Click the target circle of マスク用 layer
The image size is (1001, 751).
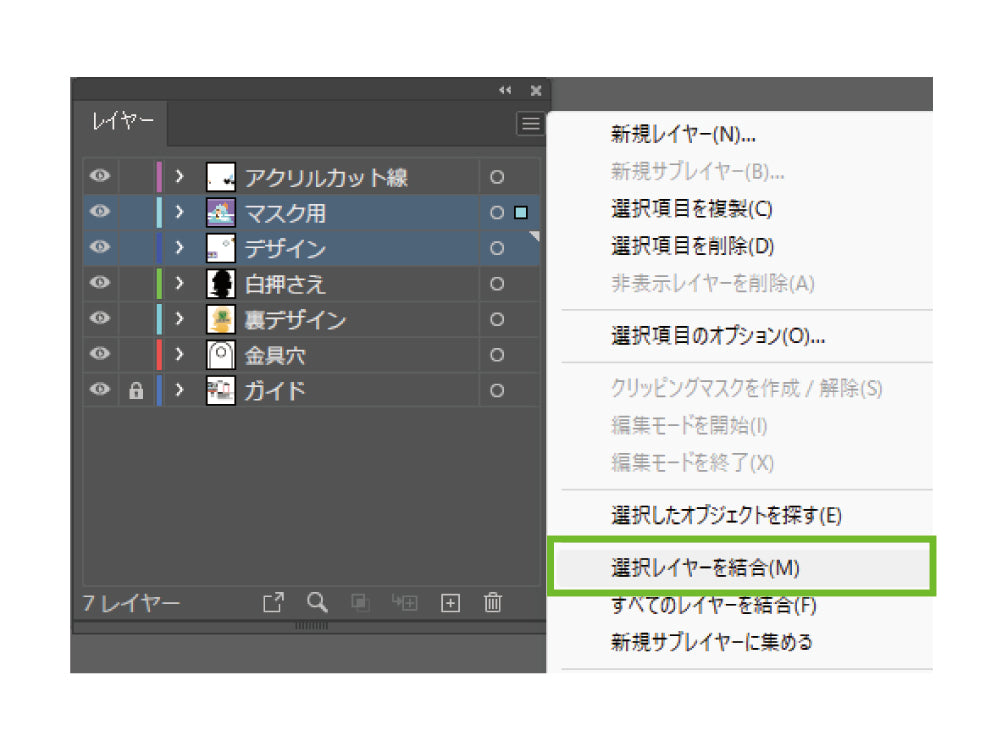[497, 213]
